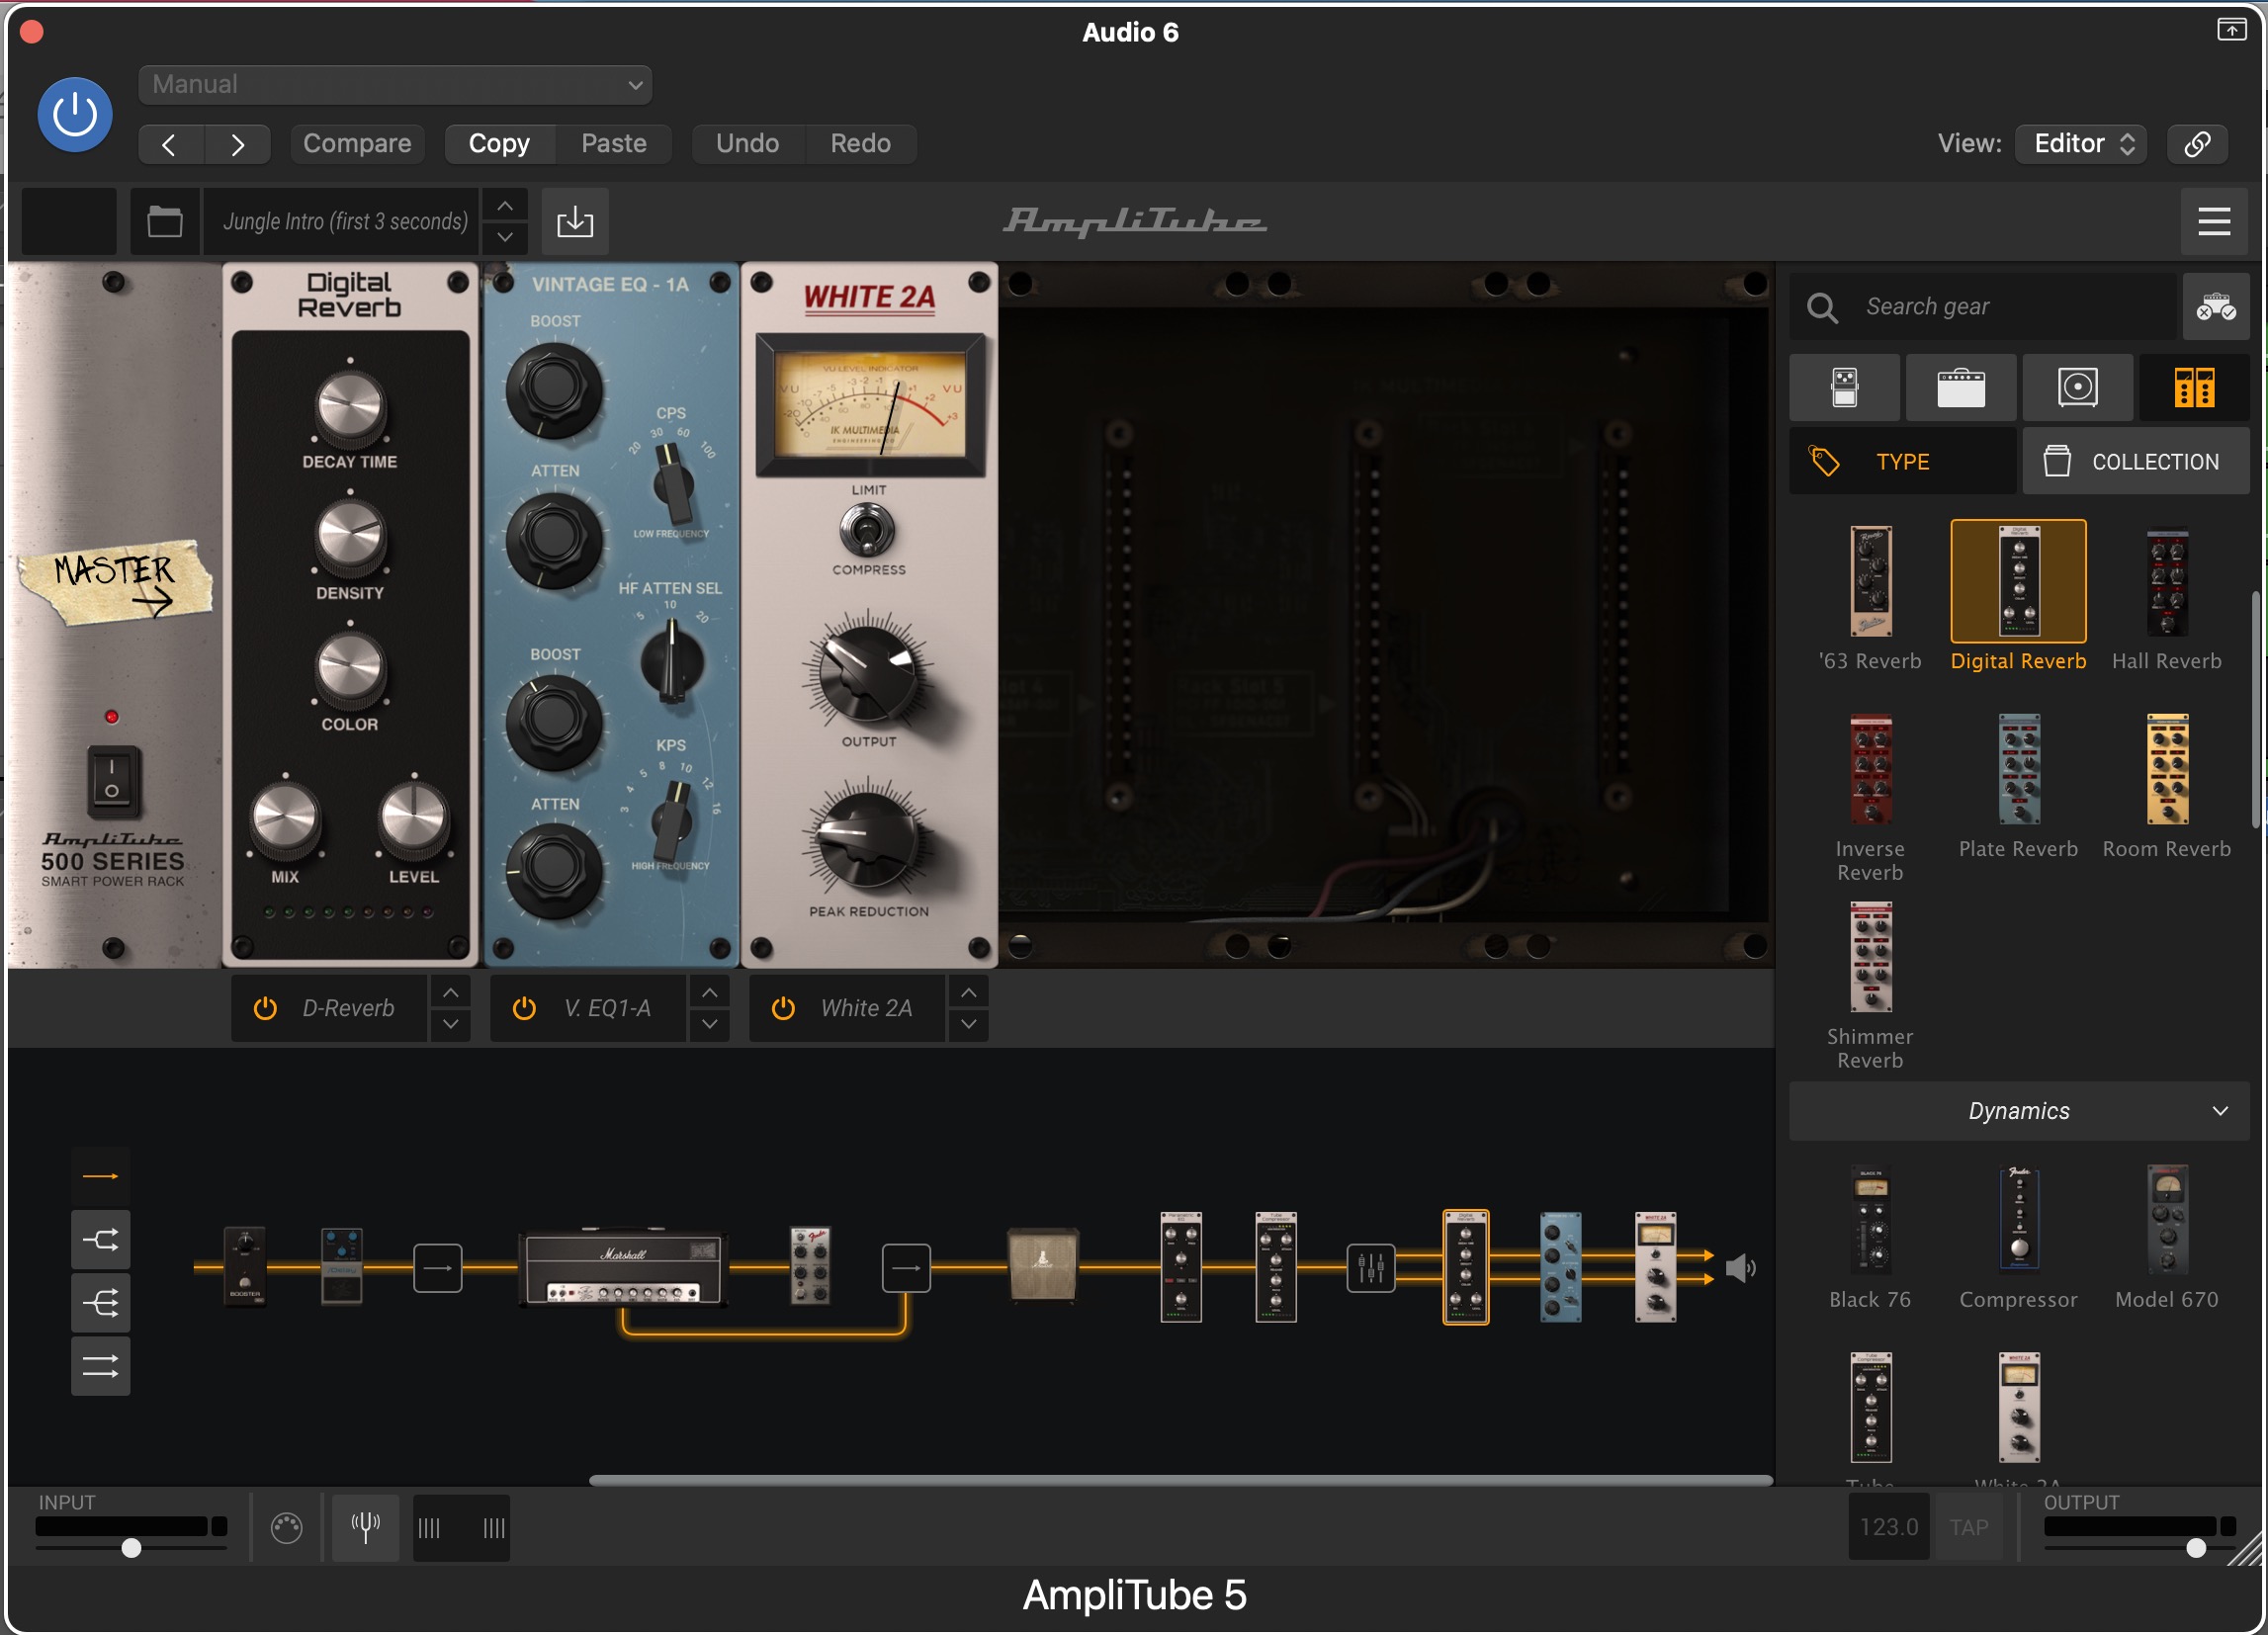
Task: Click the INPUT level slider handle
Action: (x=131, y=1548)
